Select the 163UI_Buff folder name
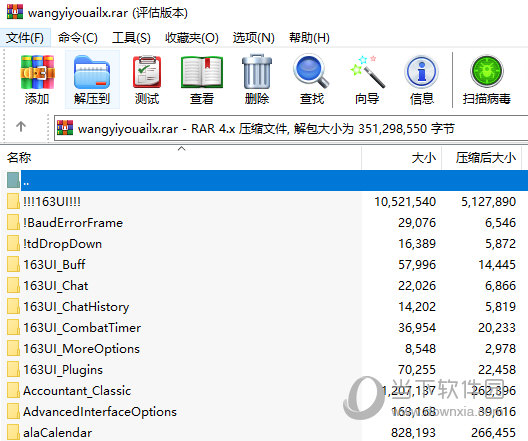The height and width of the screenshot is (441, 528). [x=54, y=265]
